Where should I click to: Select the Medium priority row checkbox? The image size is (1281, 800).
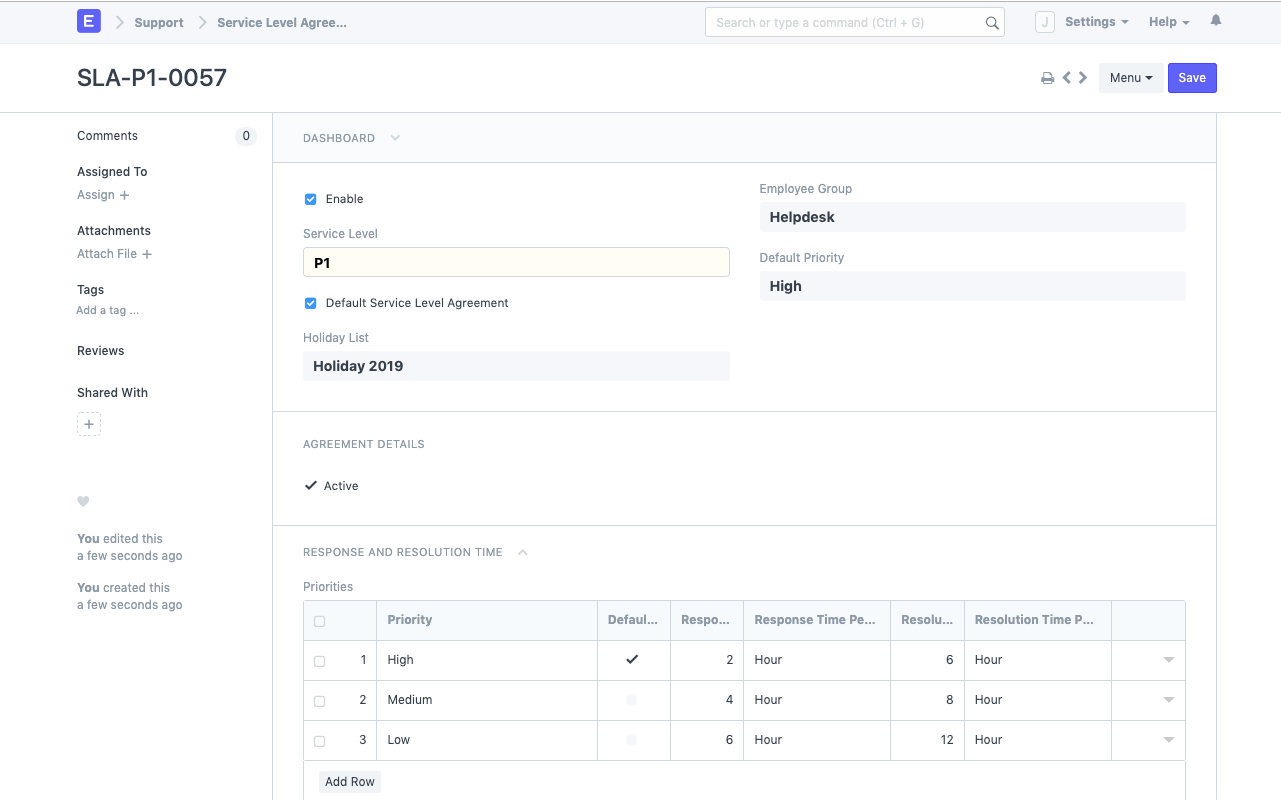(x=320, y=700)
